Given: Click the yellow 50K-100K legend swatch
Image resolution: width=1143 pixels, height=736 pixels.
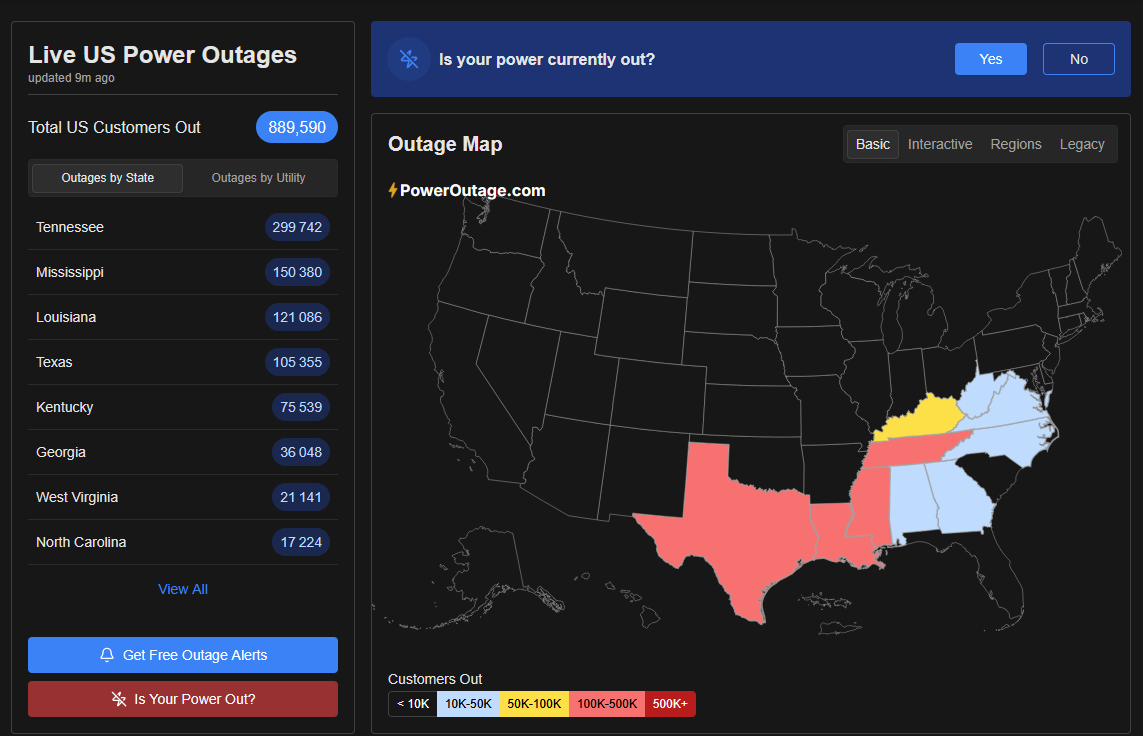Looking at the screenshot, I should click(534, 703).
